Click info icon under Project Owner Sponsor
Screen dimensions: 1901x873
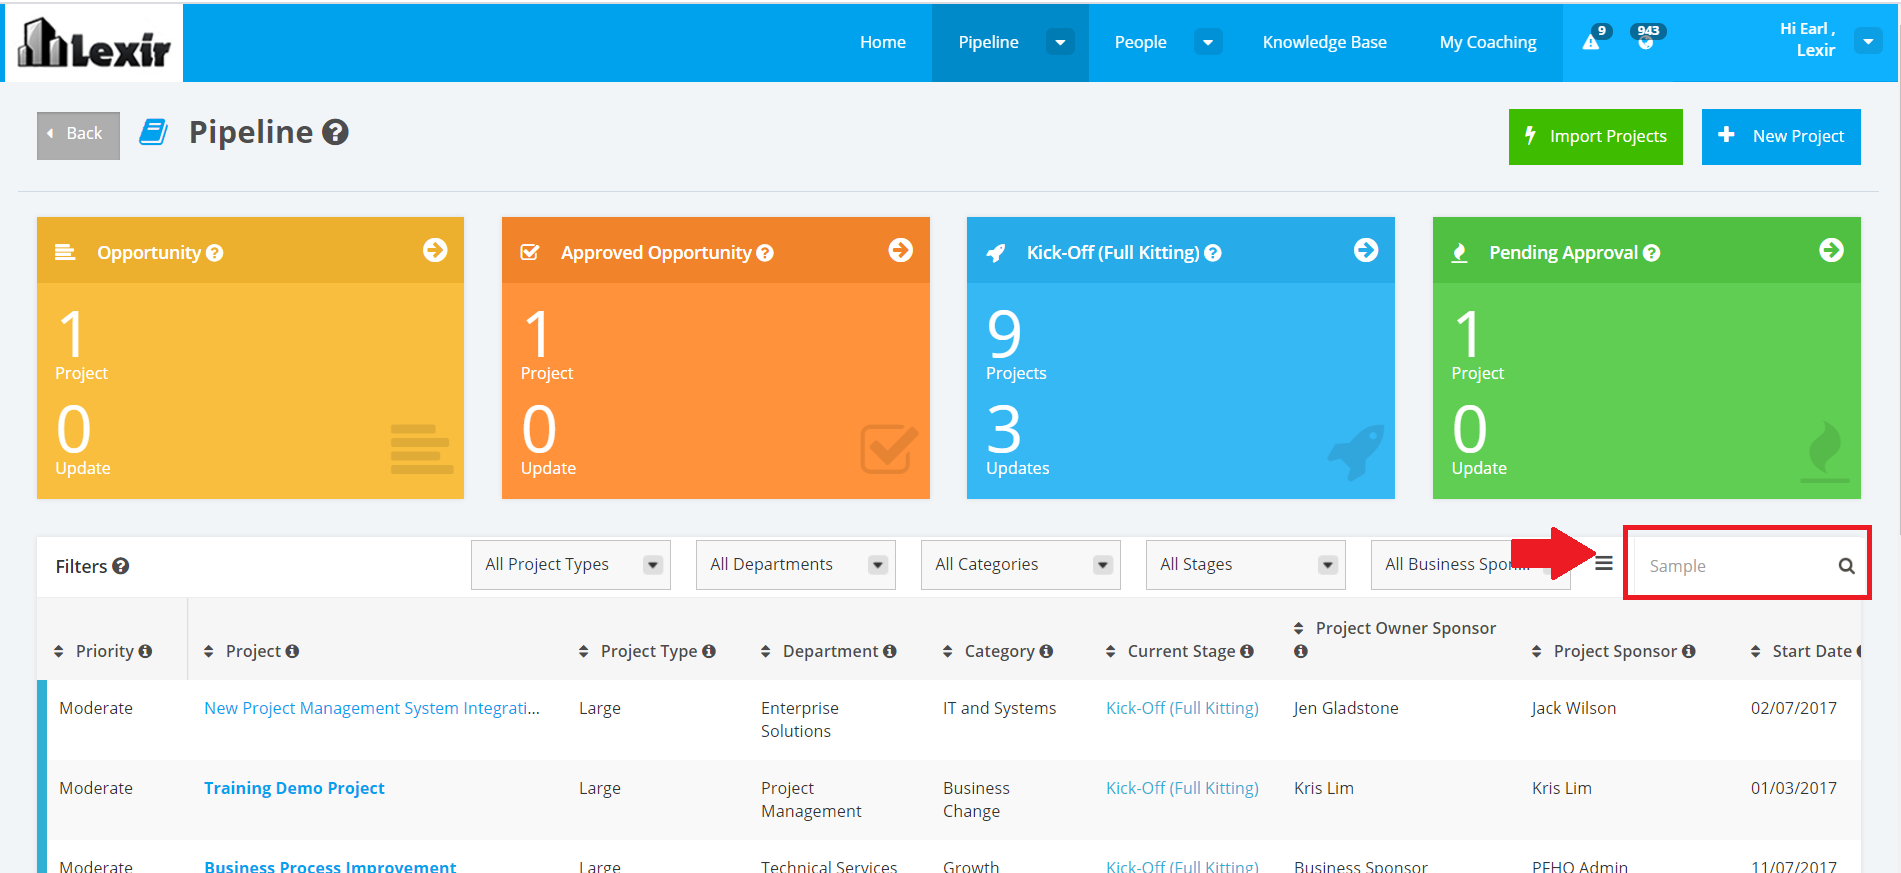pos(1301,651)
